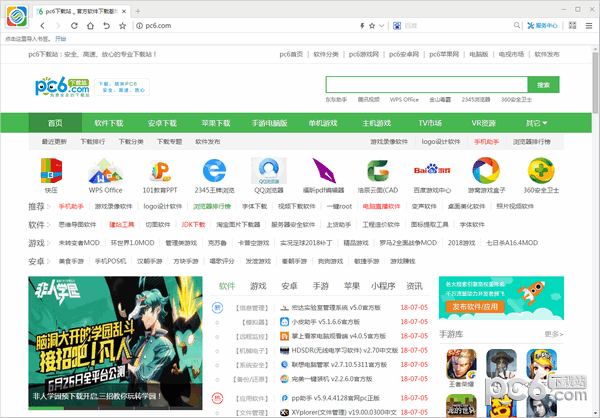Open the browser hamburger menu
The width and height of the screenshot is (600, 418).
point(589,26)
